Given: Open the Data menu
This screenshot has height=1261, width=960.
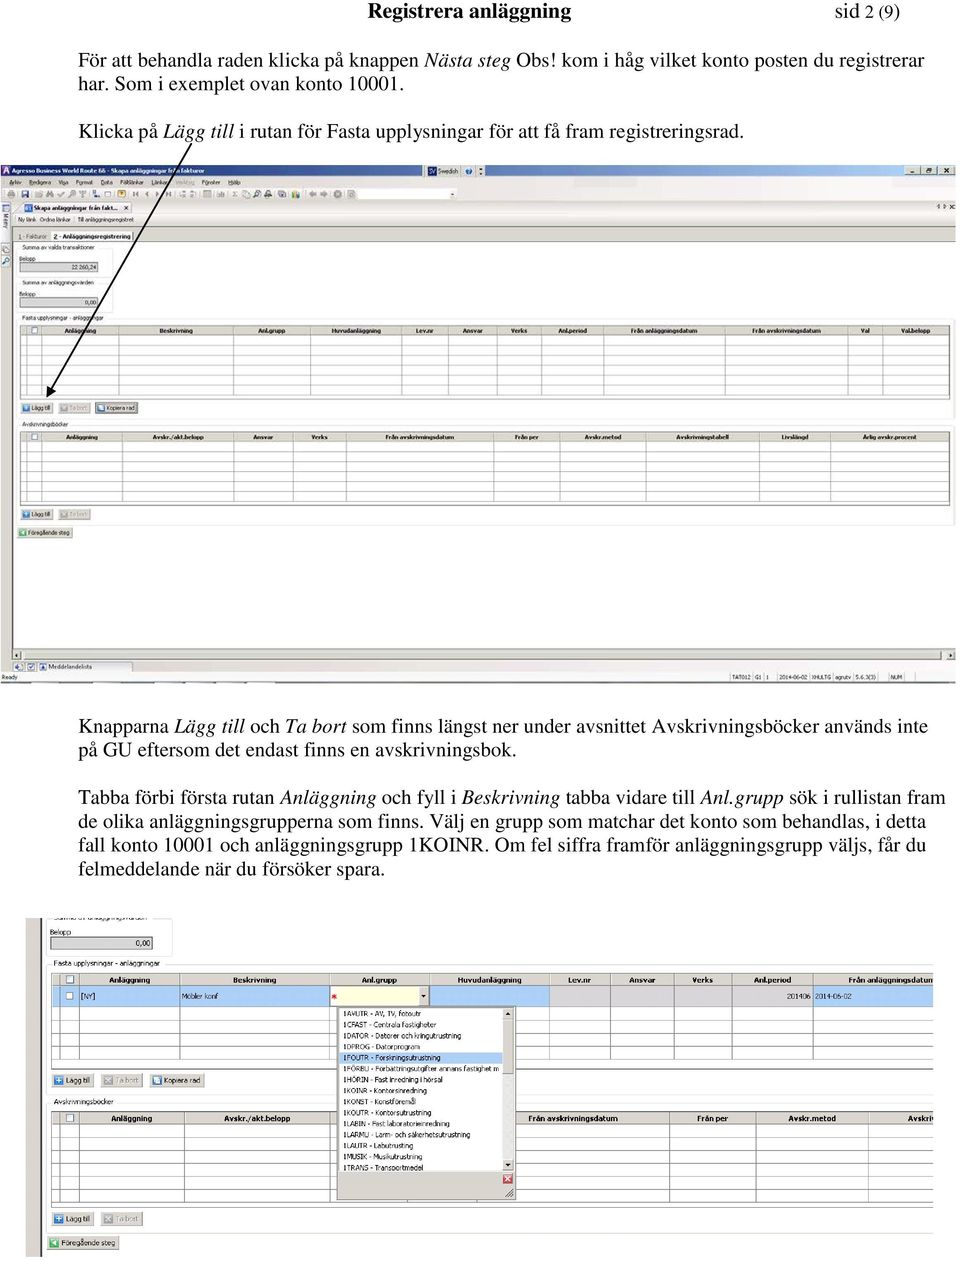Looking at the screenshot, I should click(x=106, y=182).
